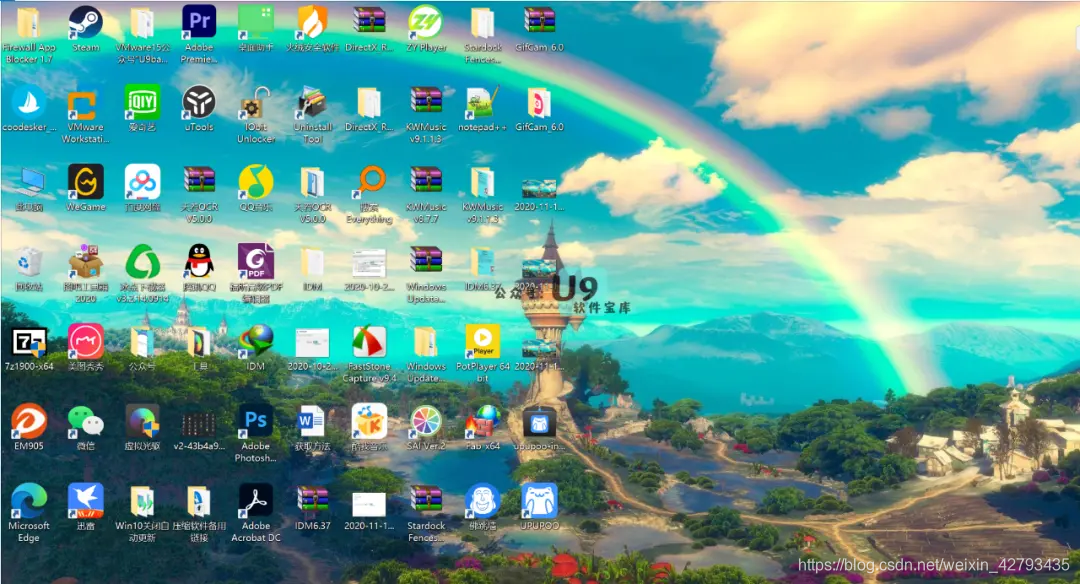Launch the Fab x64 firewall shortcut
1080x584 pixels.
point(483,421)
